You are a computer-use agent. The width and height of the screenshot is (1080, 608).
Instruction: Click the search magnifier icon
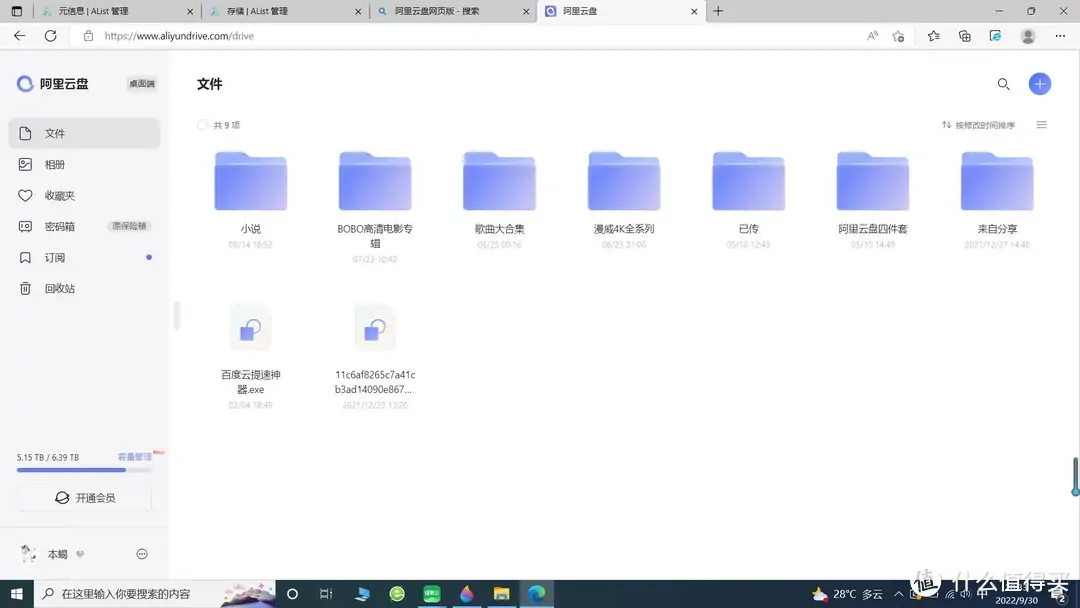click(1003, 84)
